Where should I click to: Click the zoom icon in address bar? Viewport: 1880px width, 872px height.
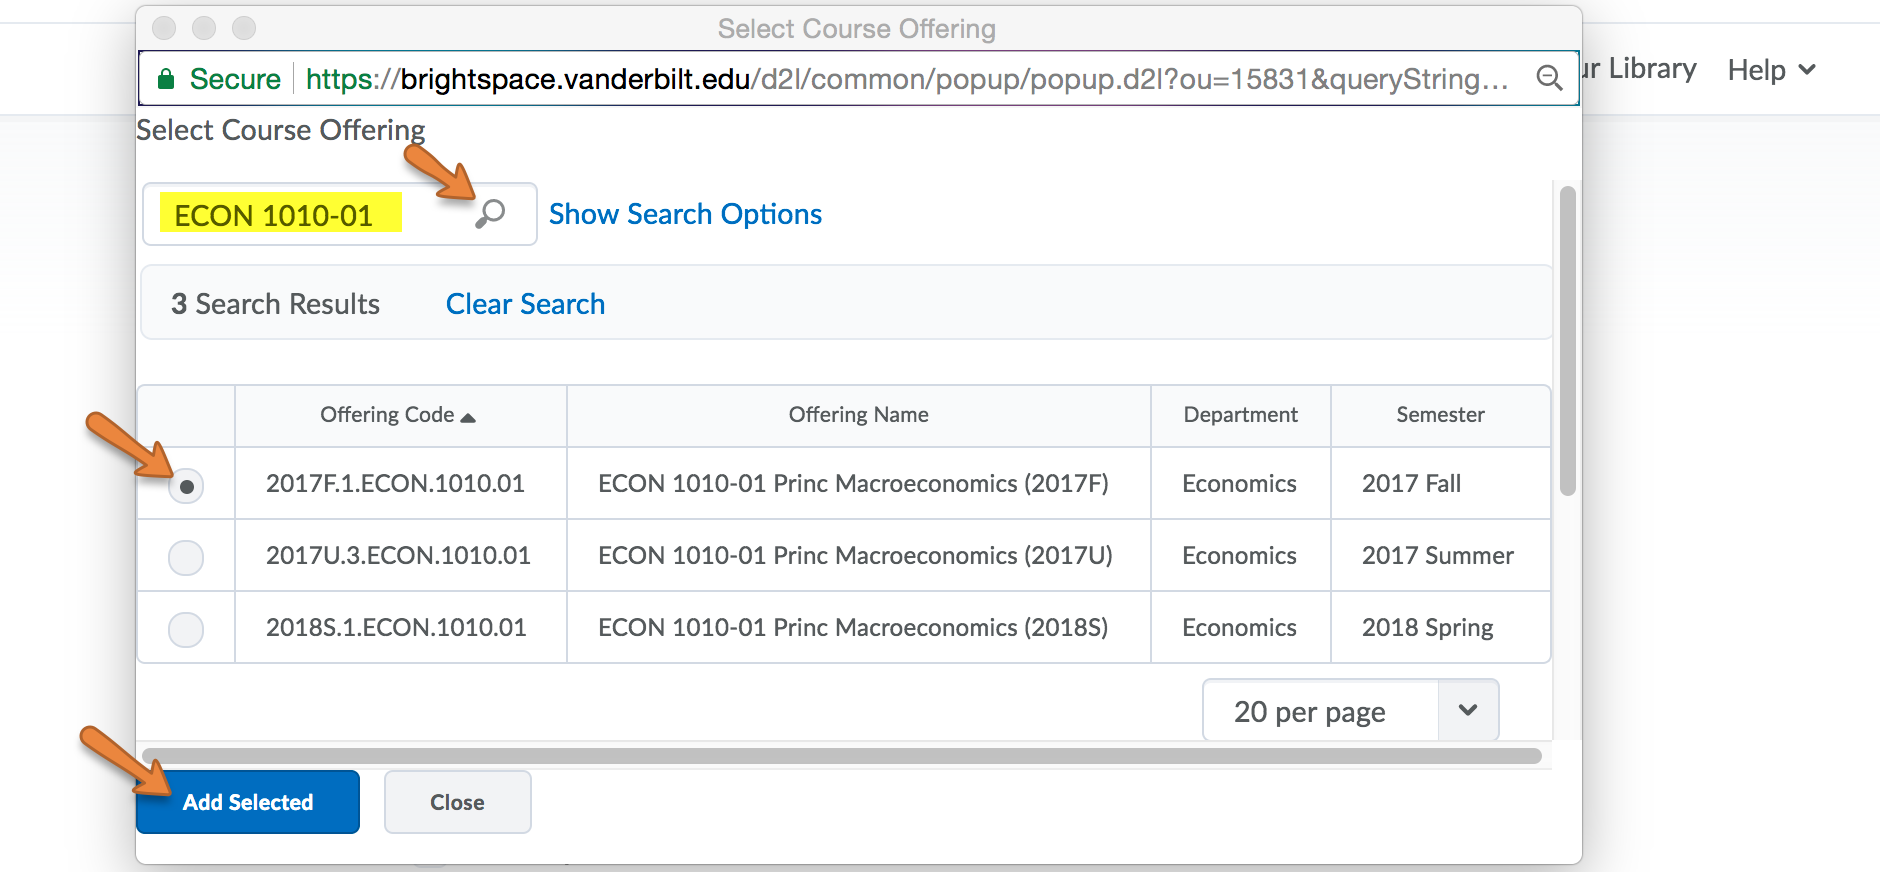(1549, 78)
